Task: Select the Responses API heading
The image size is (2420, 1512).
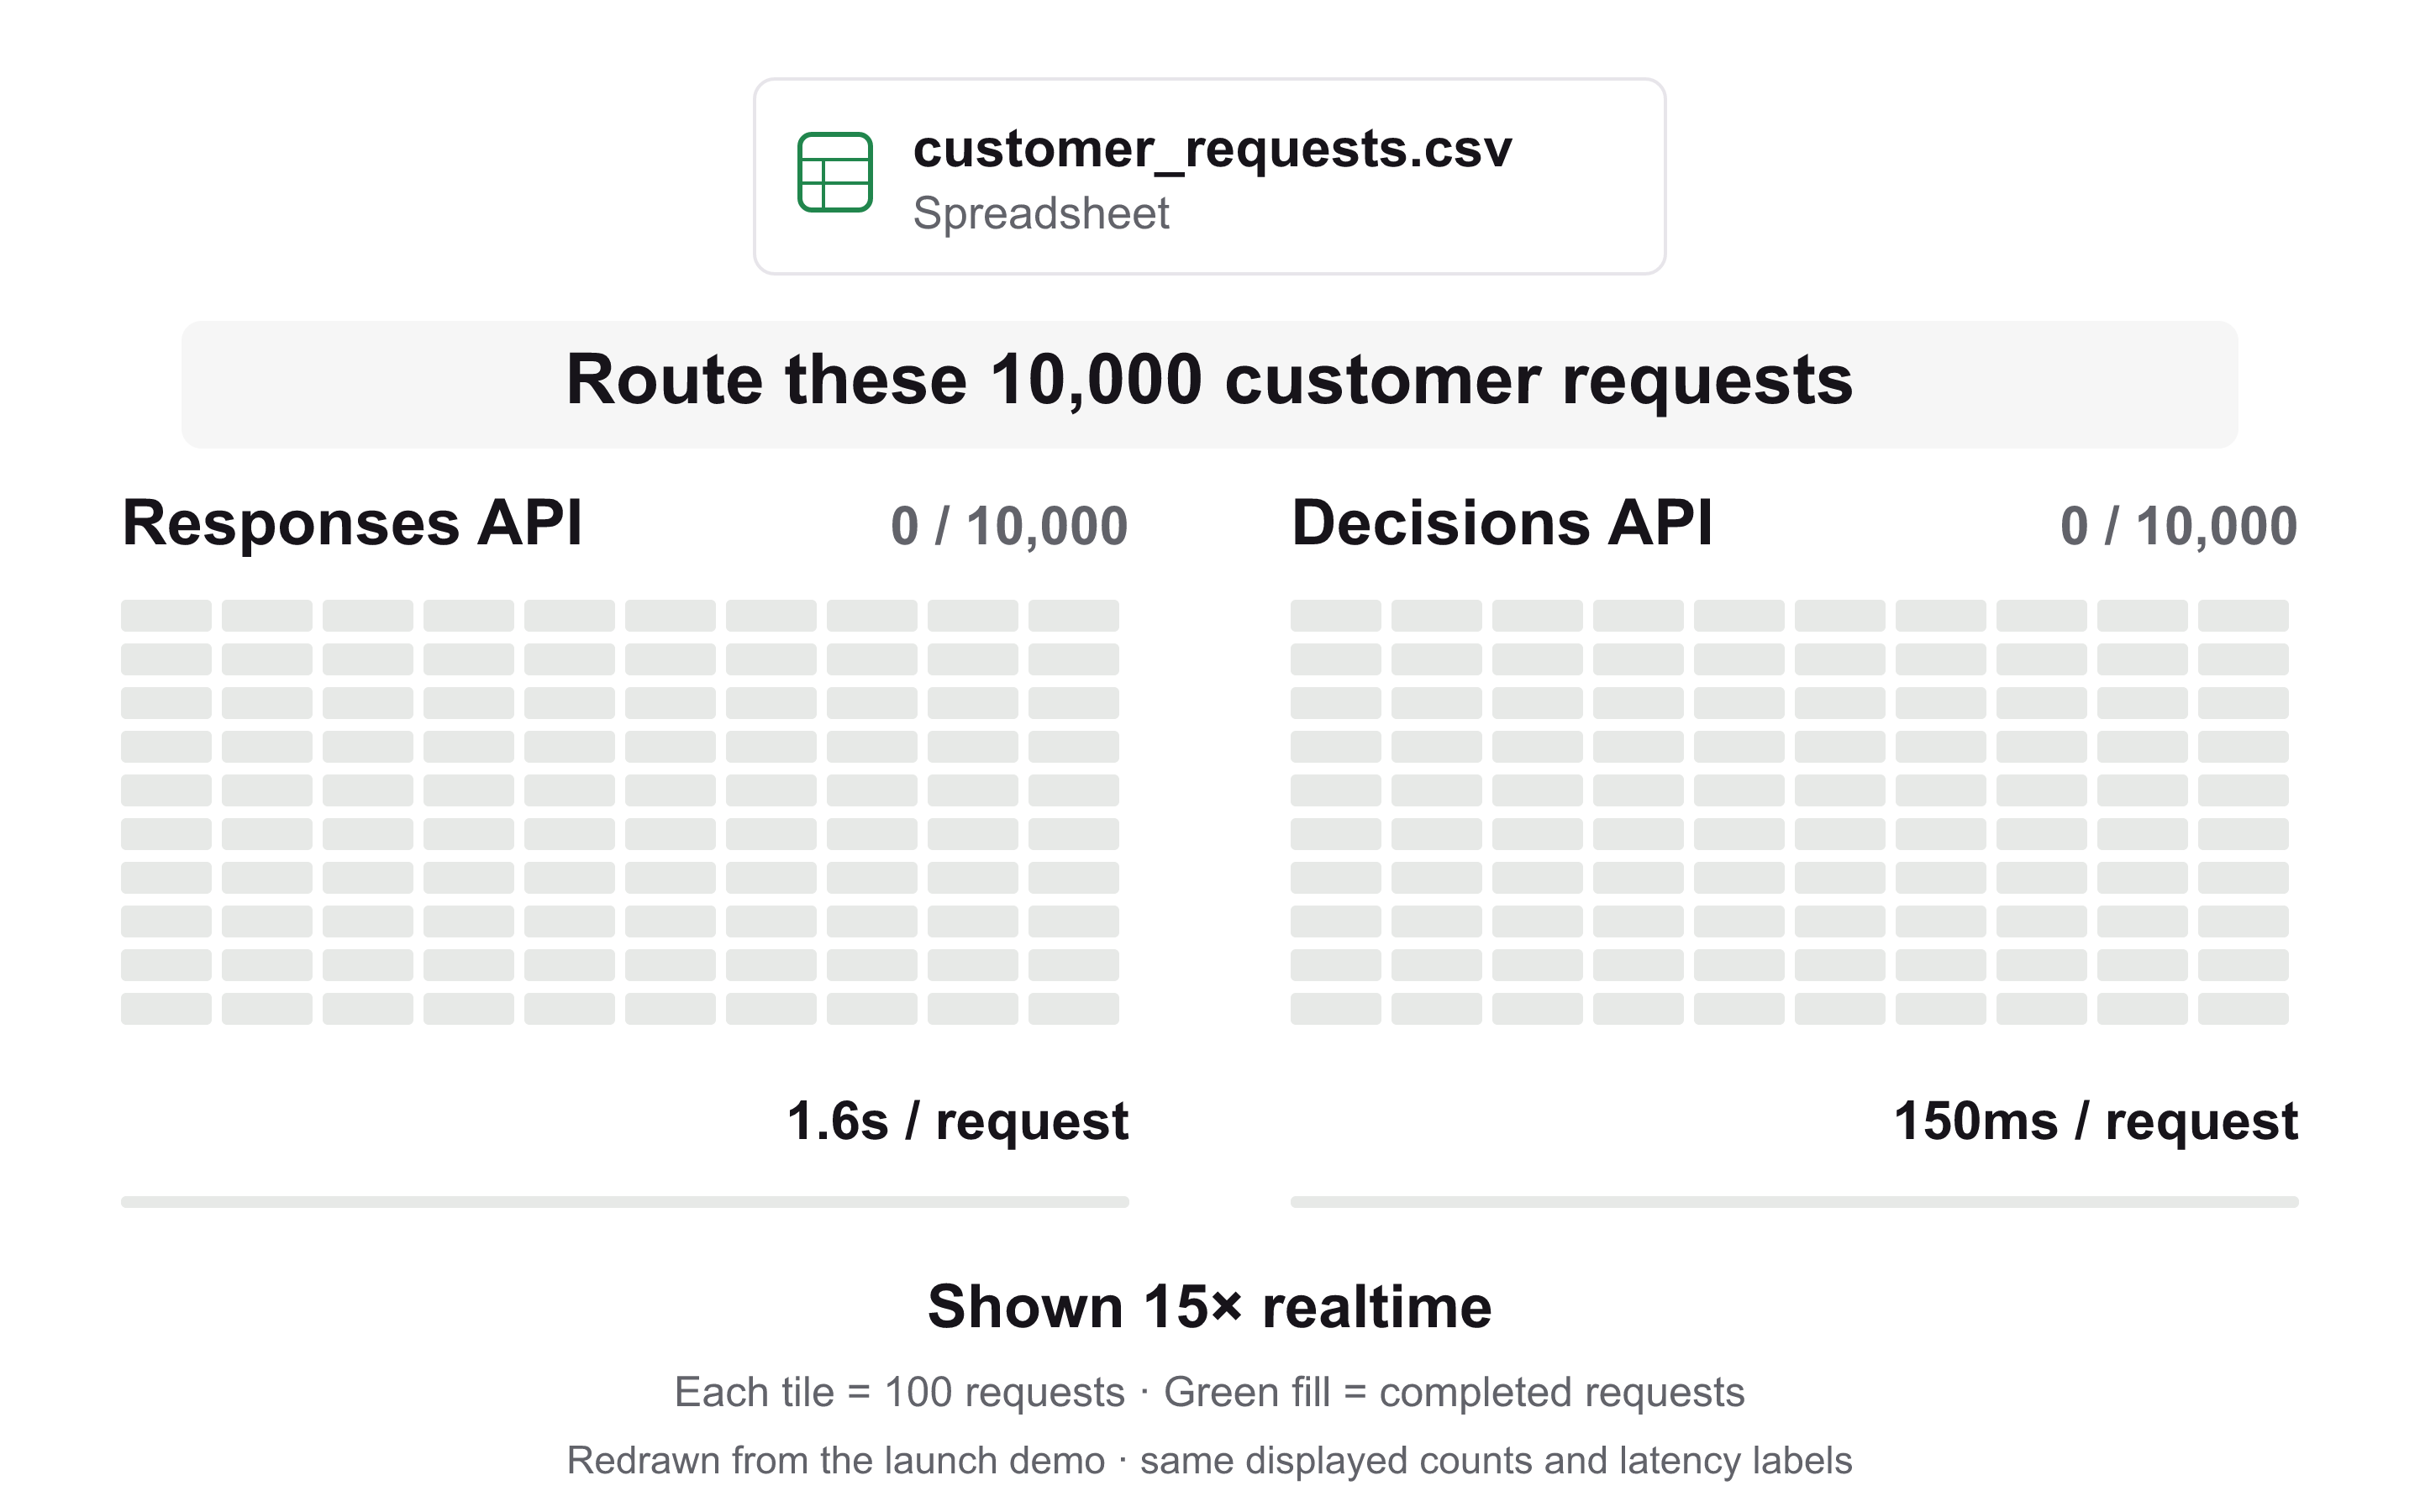Action: (352, 523)
